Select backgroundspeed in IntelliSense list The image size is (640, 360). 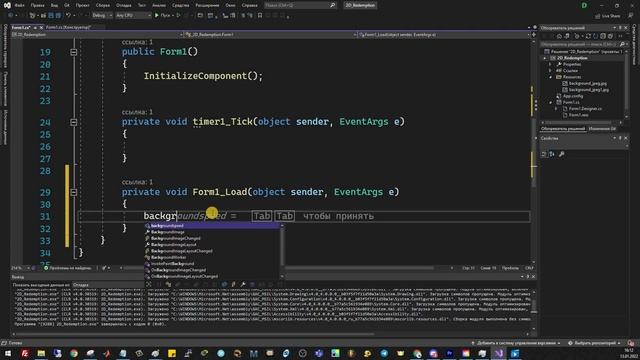[x=212, y=226]
